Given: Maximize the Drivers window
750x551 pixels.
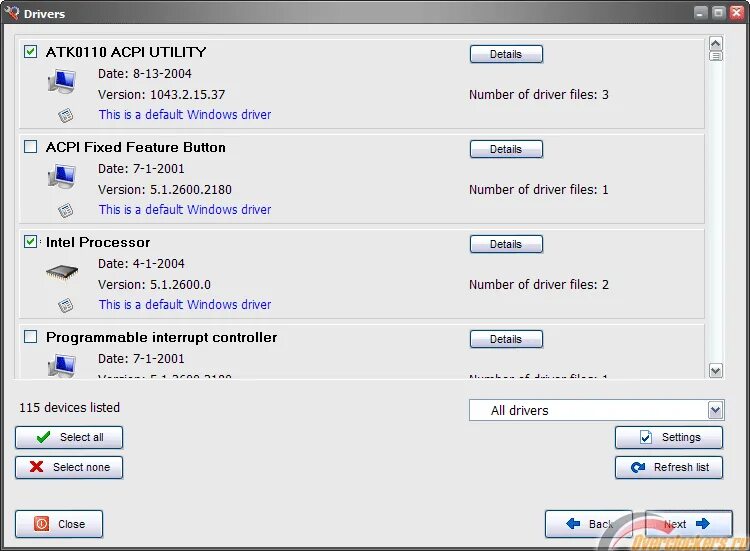Looking at the screenshot, I should [718, 12].
